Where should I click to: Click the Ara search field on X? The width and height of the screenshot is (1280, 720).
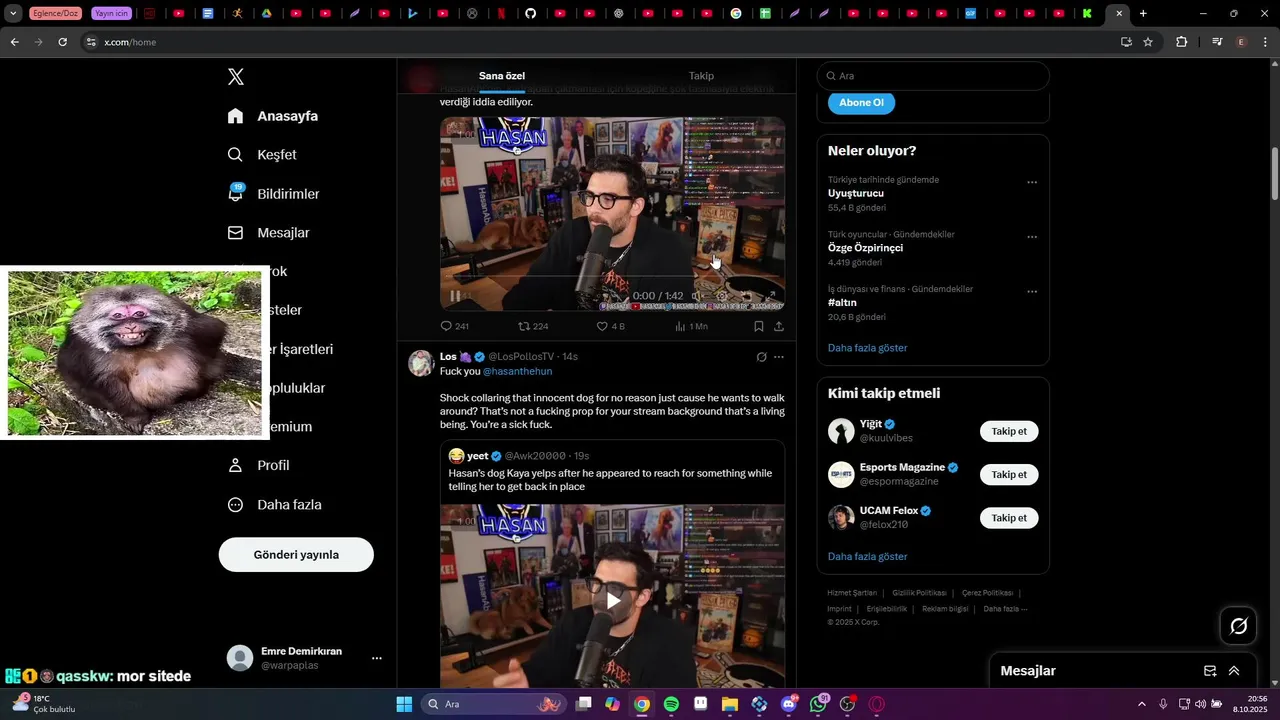(933, 76)
